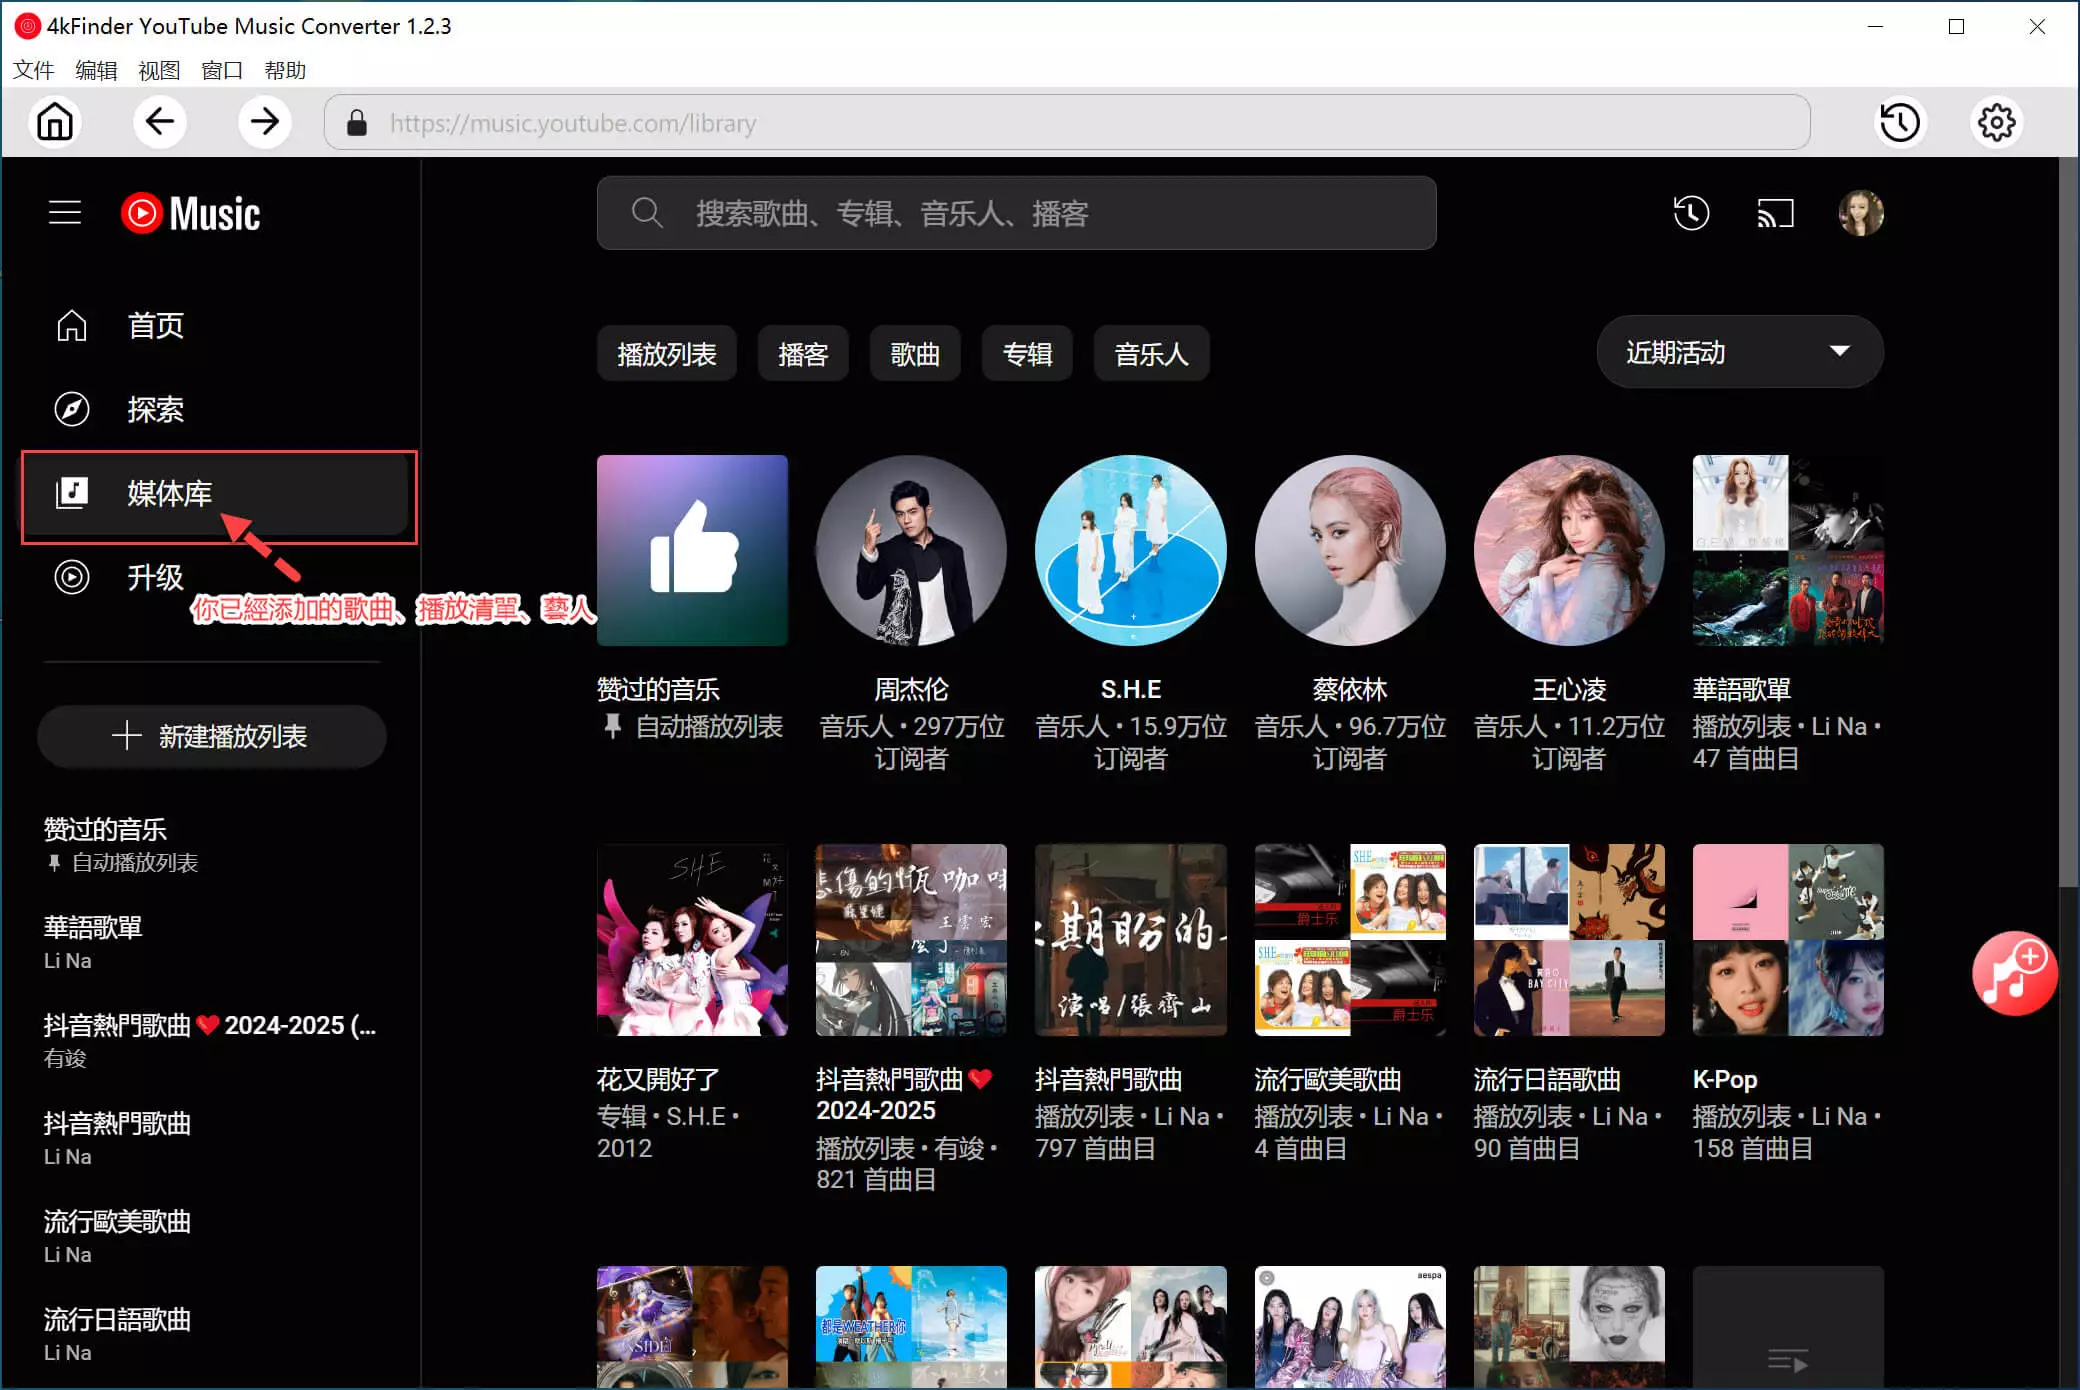Open the 周杰伦 artist thumbnail
This screenshot has height=1390, width=2080.
(x=911, y=550)
